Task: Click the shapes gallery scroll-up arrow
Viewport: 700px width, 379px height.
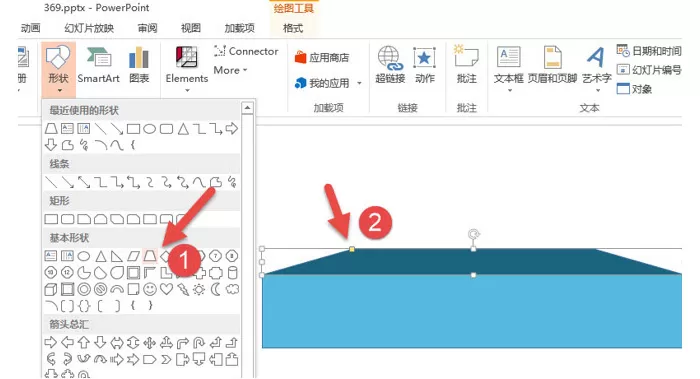Action: click(x=247, y=108)
